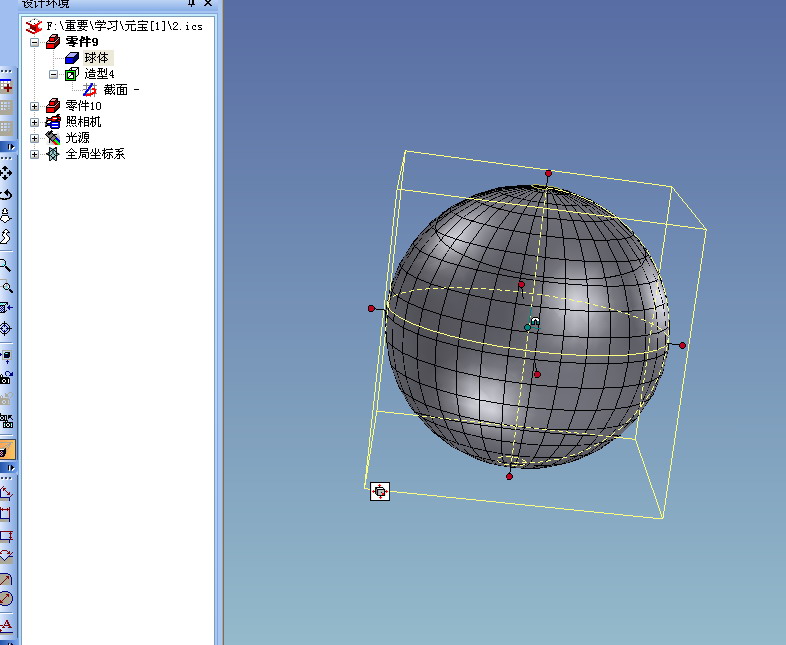This screenshot has width=786, height=645.
Task: Toggle the highlighted Perspective view button
Action: pyautogui.click(x=7, y=450)
